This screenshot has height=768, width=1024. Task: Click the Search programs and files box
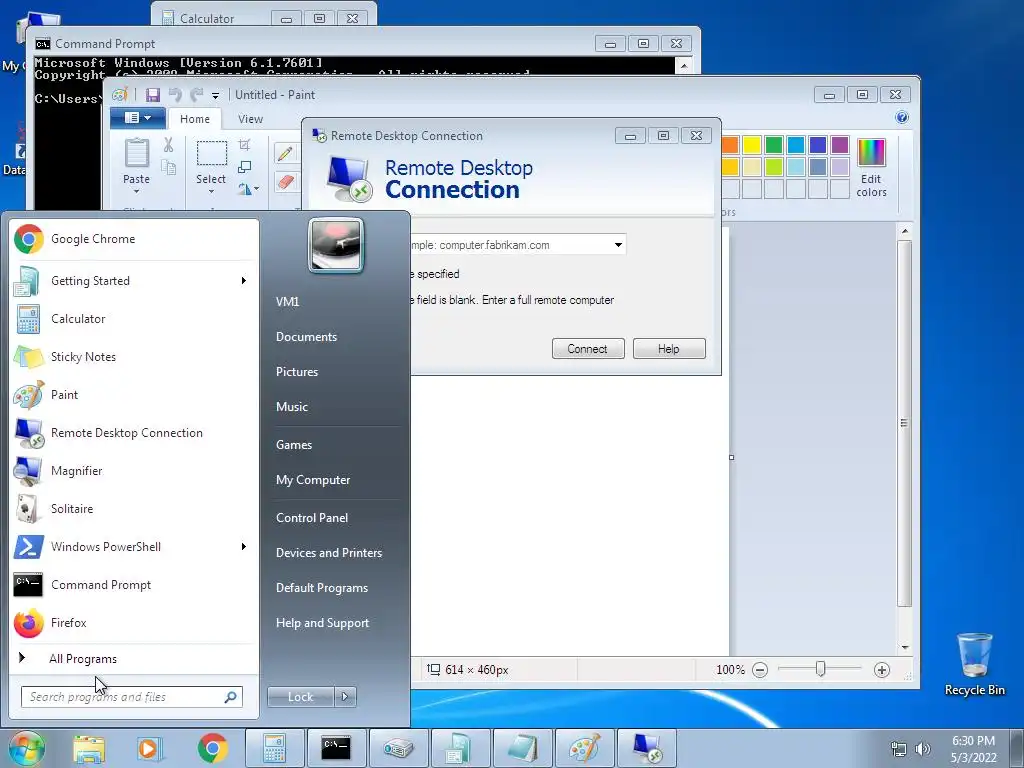[131, 697]
